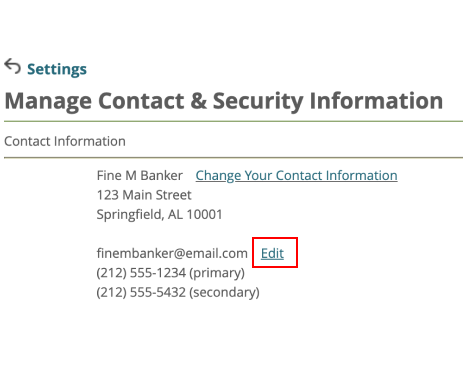Image resolution: width=466 pixels, height=373 pixels.
Task: Click the ampersand in the page heading
Action: tap(199, 101)
